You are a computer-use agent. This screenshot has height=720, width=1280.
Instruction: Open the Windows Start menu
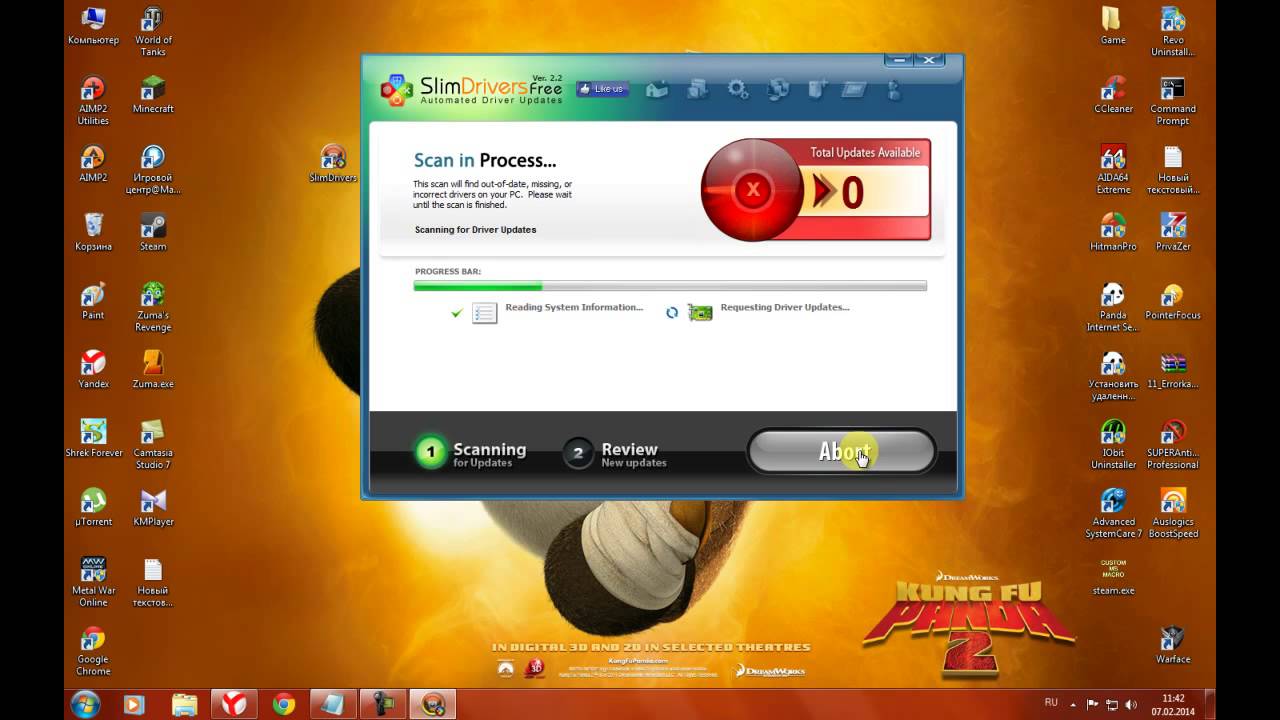point(85,704)
